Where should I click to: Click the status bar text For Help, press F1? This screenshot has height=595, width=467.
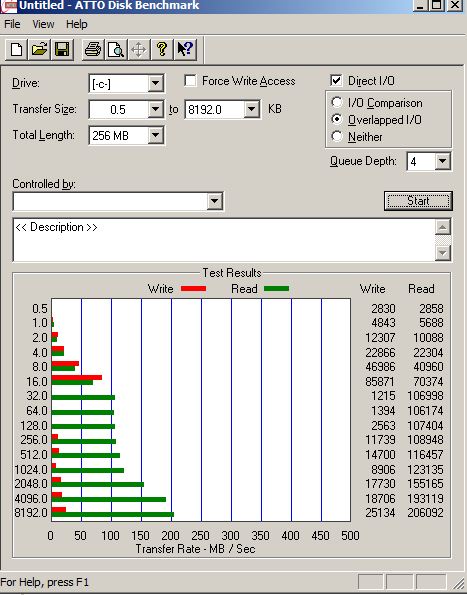pyautogui.click(x=44, y=582)
